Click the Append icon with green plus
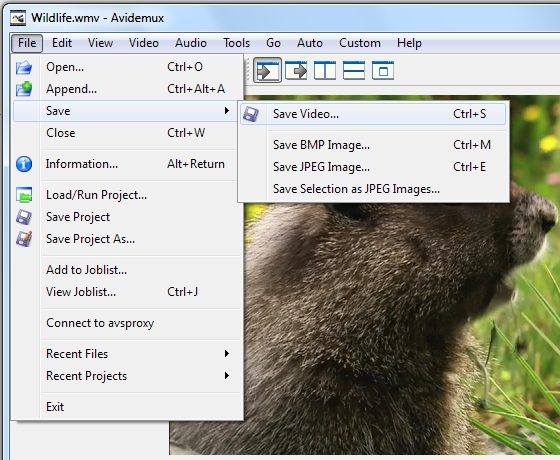The width and height of the screenshot is (560, 460). click(x=24, y=89)
